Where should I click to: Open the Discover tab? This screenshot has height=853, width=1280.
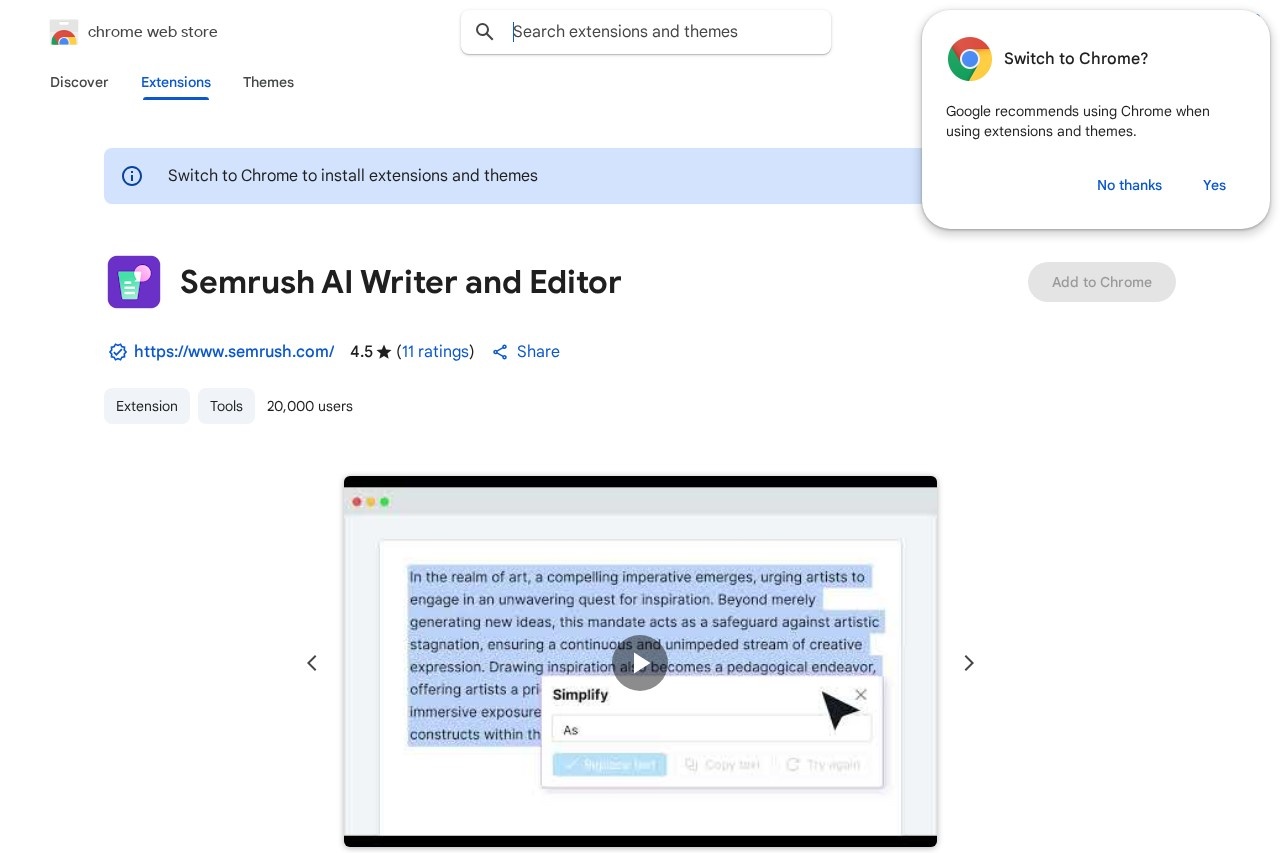[x=79, y=82]
